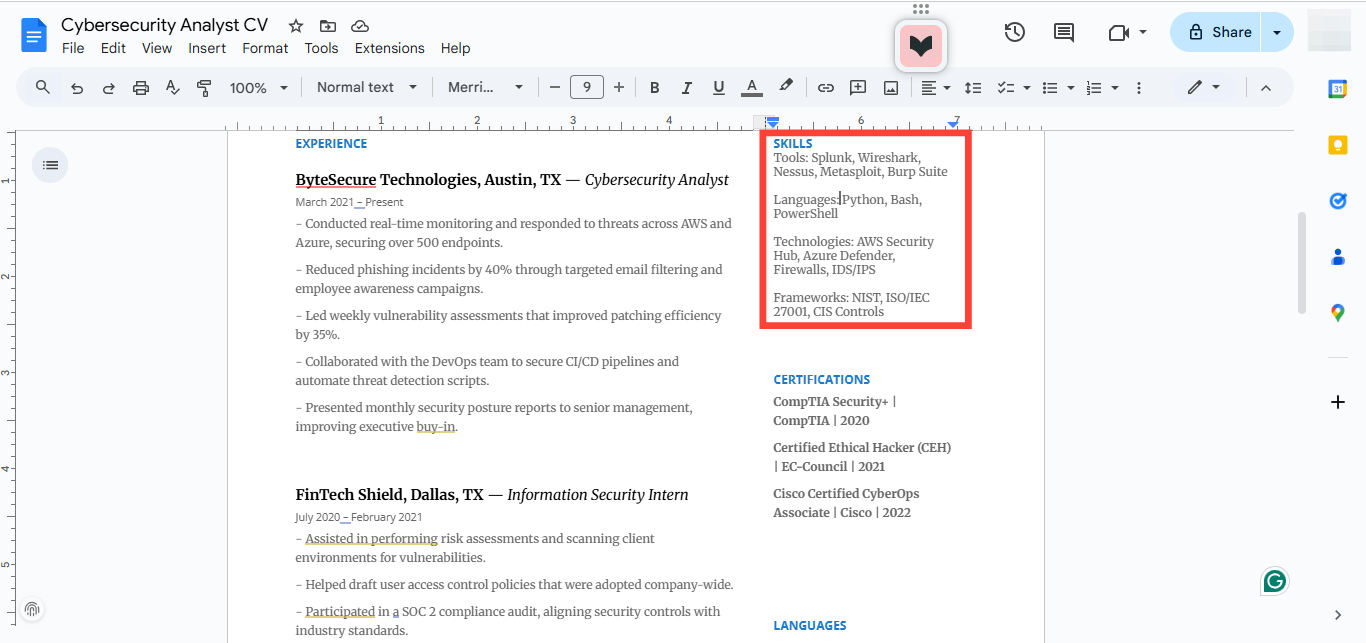
Task: Open Google Tasks side panel
Action: [1338, 201]
